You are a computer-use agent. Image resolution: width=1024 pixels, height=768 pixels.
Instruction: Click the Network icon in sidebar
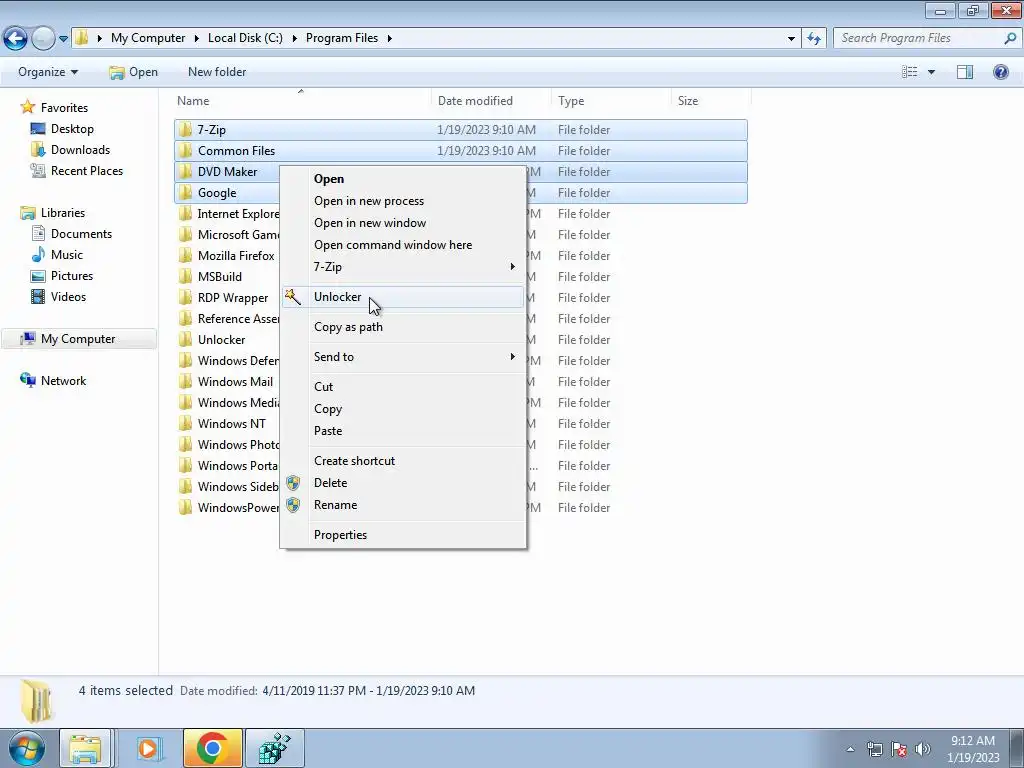pos(27,380)
